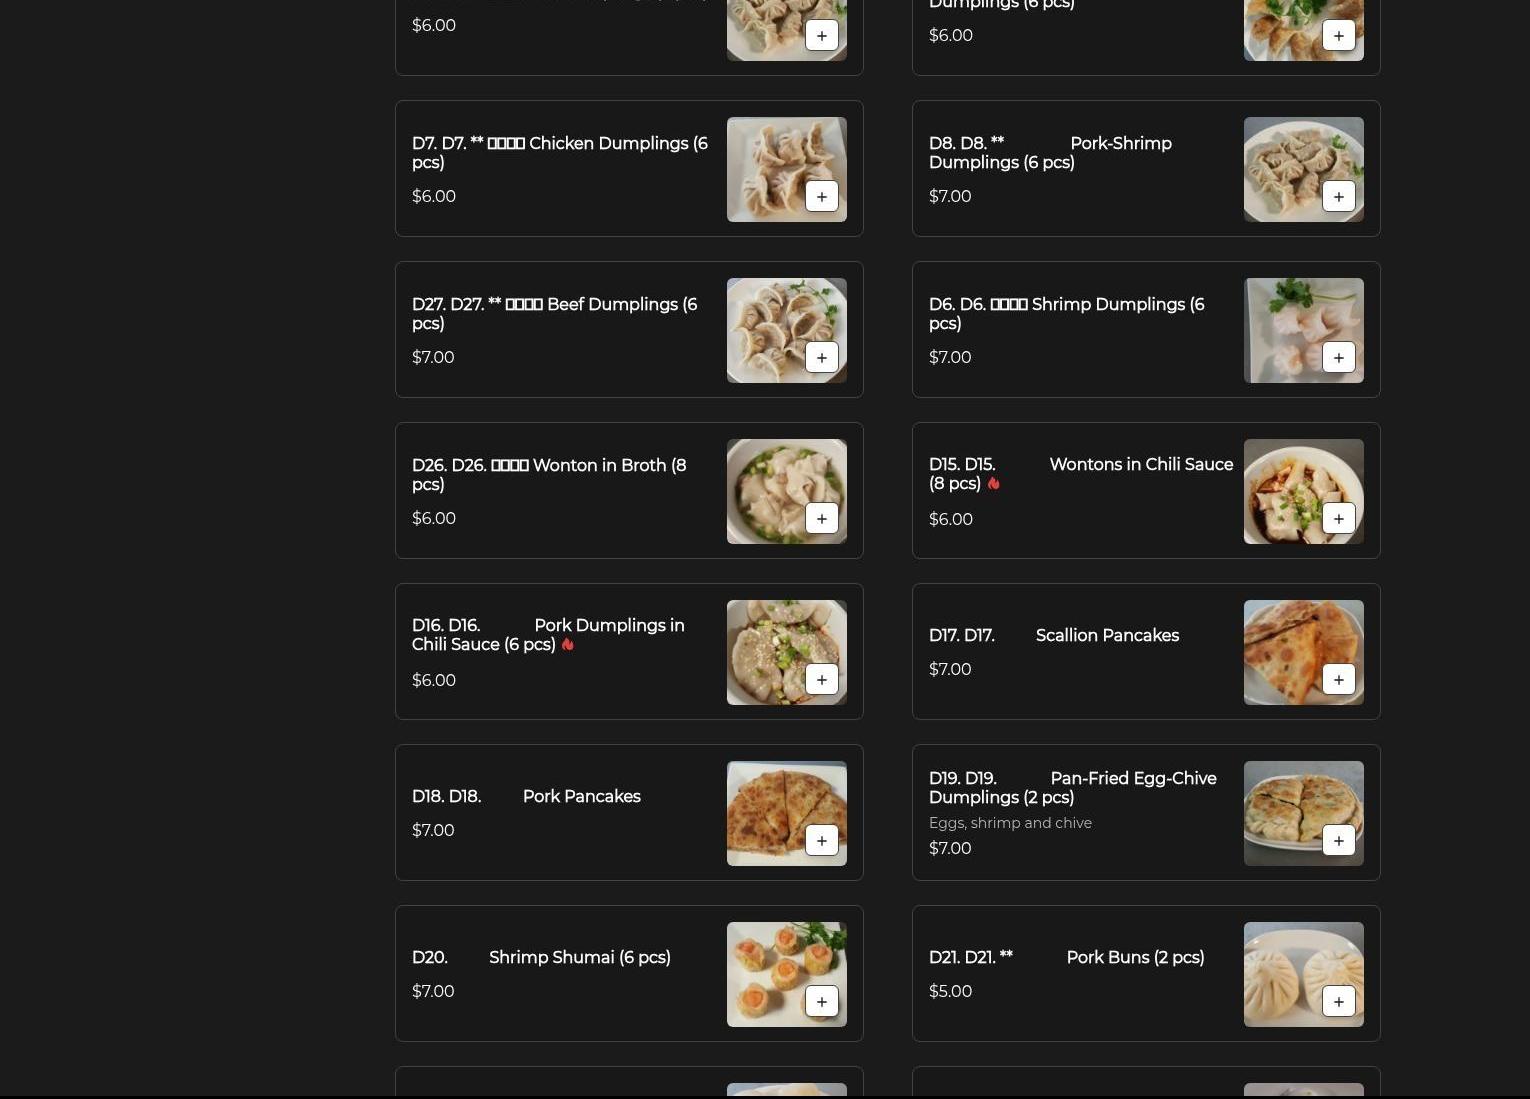Click plus on D27 Beef Dumplings
1530x1099 pixels.
click(822, 357)
